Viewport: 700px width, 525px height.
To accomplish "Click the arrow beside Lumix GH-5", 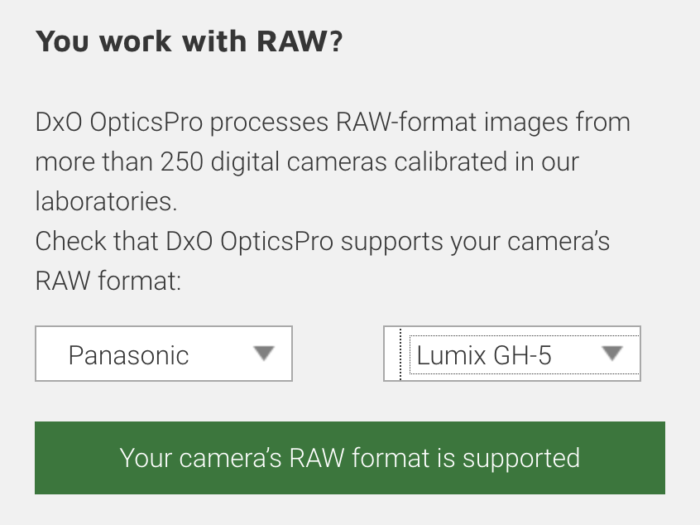I will (613, 353).
